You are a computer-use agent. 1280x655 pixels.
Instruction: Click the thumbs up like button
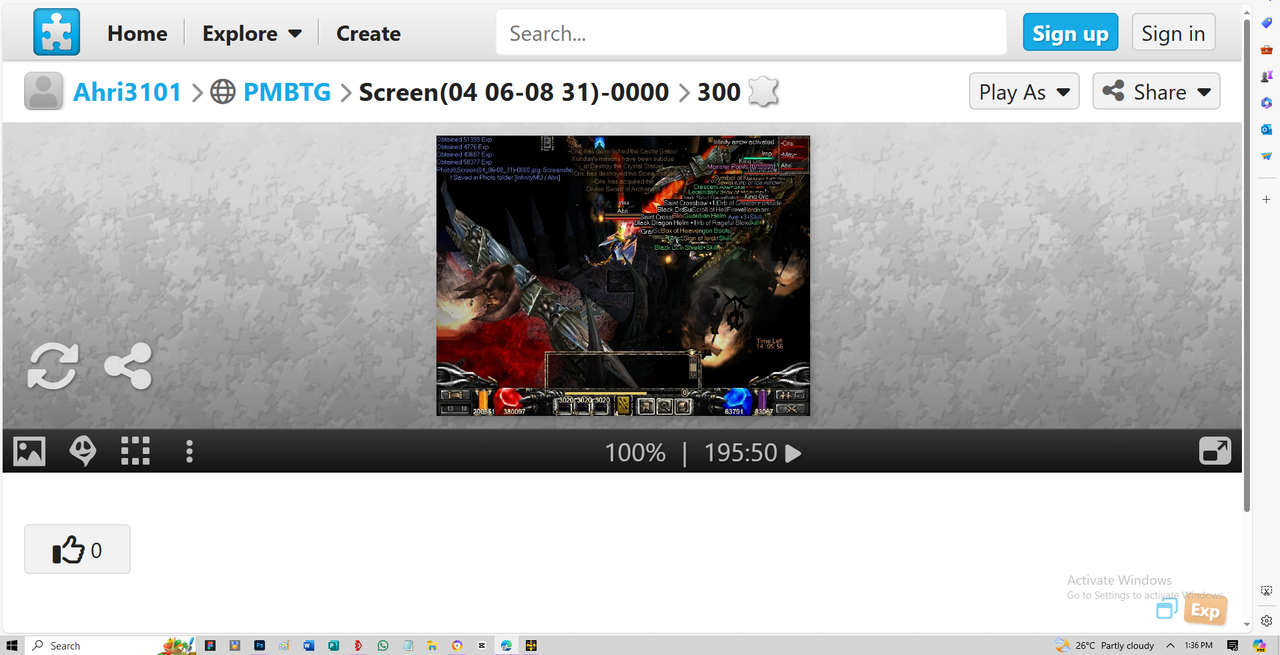coord(77,549)
